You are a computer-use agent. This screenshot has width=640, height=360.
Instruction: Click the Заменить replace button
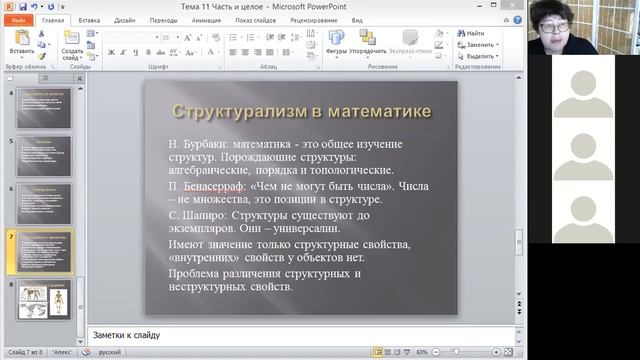coord(478,45)
